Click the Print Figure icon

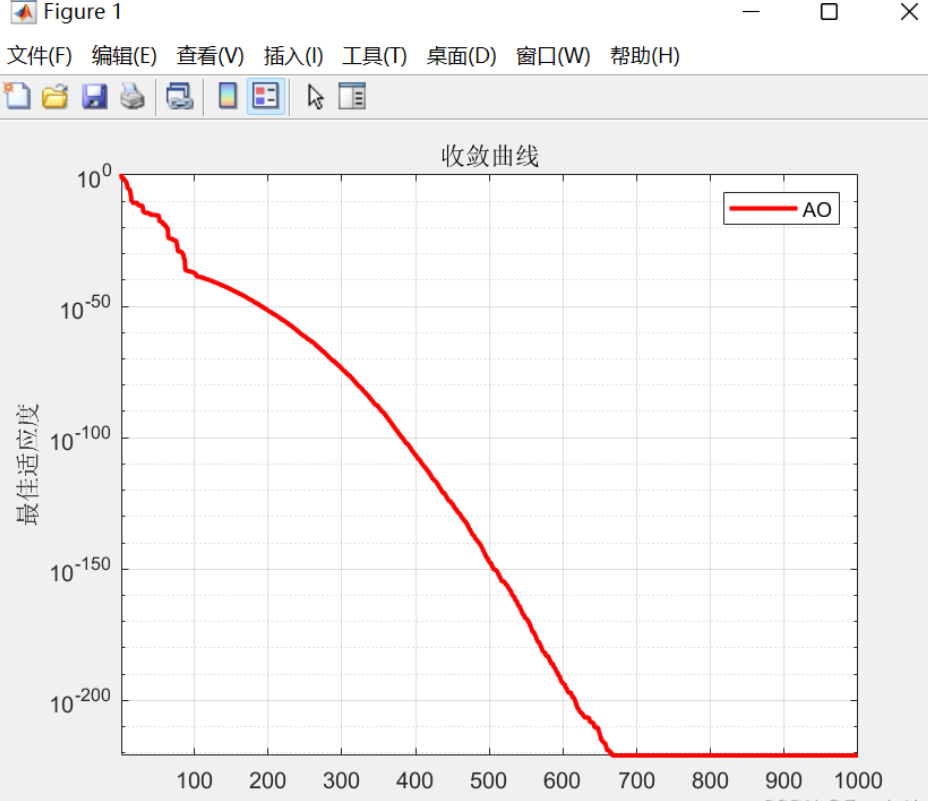click(x=131, y=96)
